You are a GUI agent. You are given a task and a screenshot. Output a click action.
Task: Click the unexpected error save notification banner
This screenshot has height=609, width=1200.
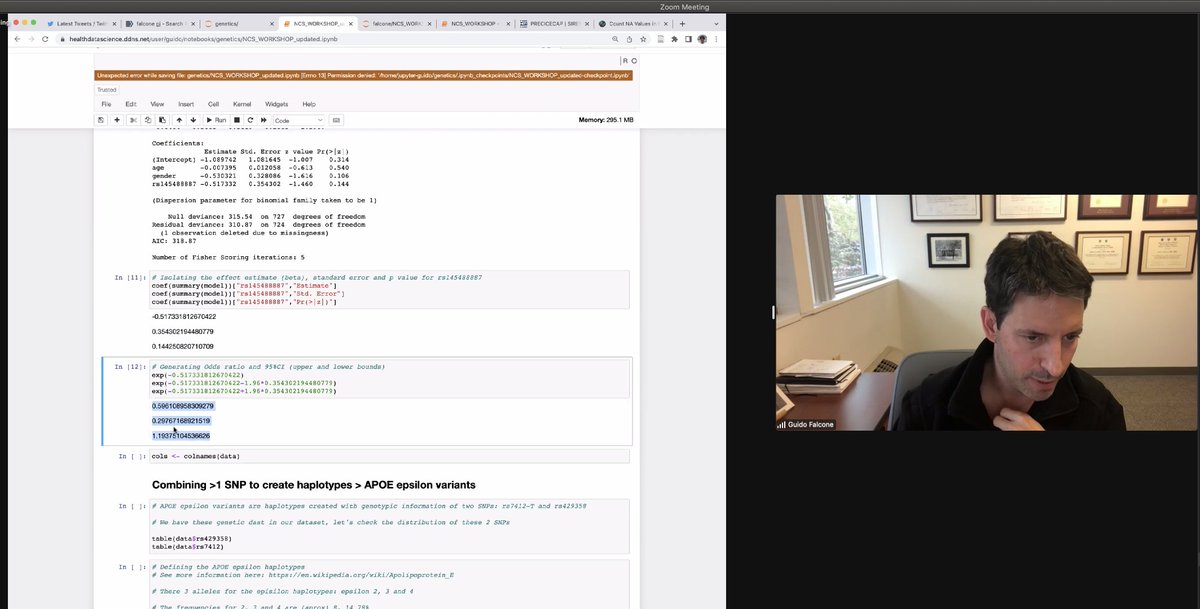coord(364,75)
